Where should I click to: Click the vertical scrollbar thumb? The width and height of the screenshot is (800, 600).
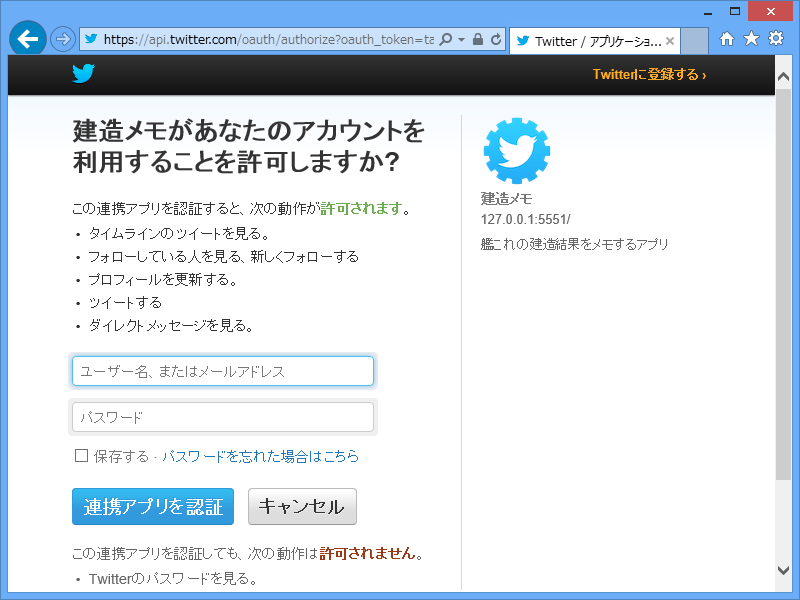[x=783, y=285]
